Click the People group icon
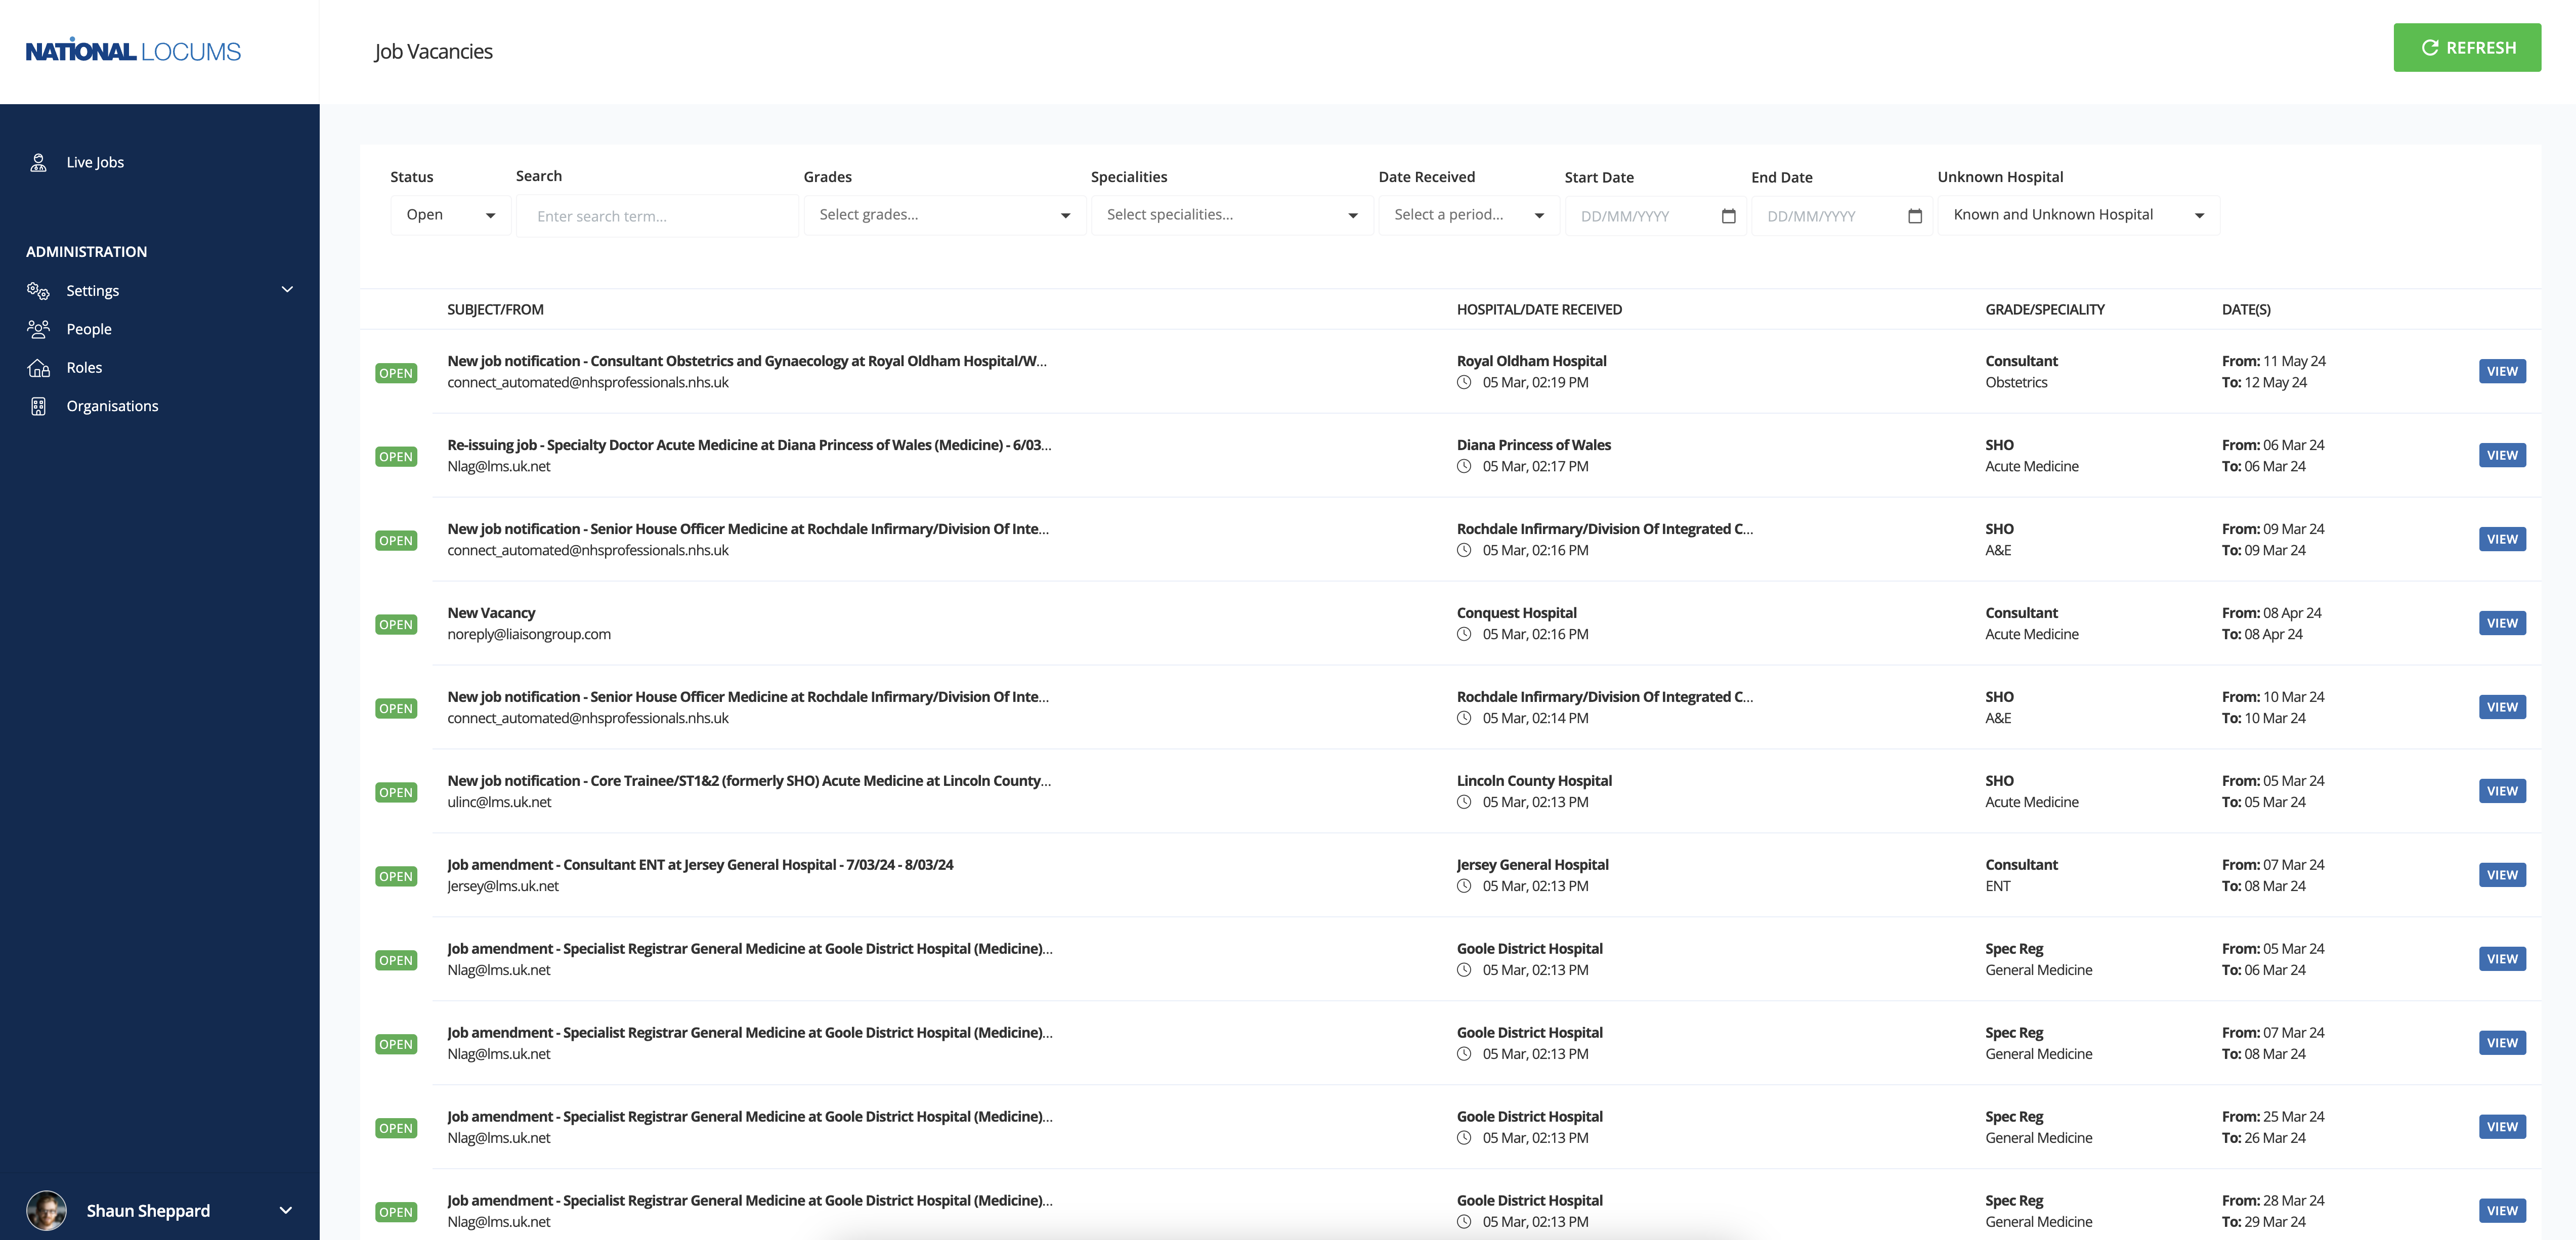2576x1240 pixels. click(38, 329)
